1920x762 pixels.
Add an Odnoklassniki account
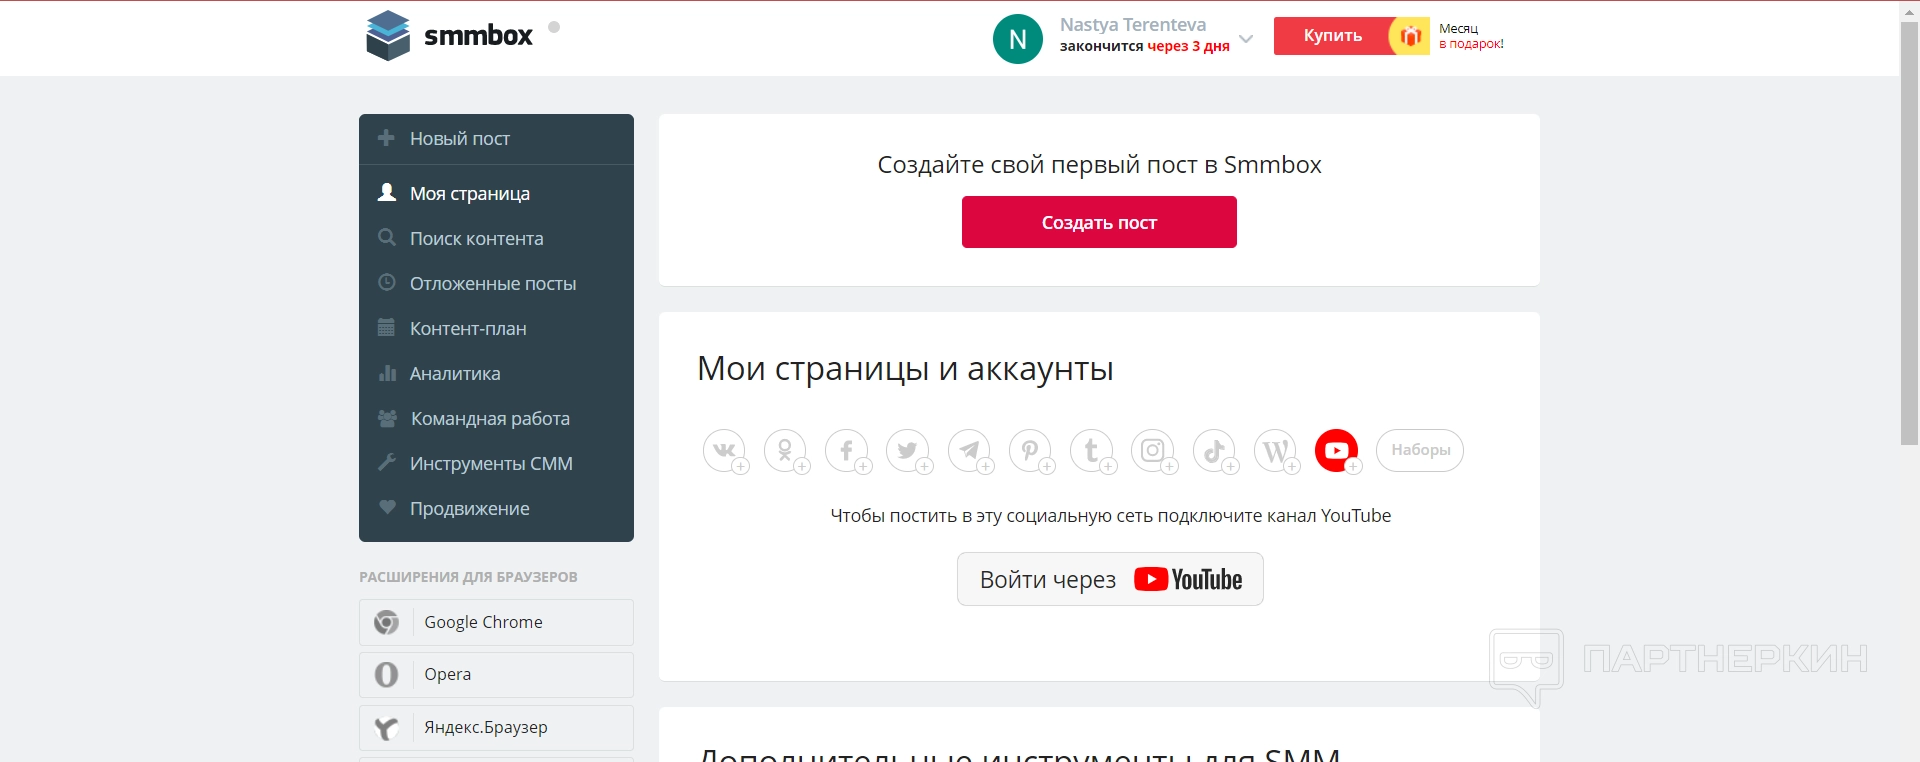[x=786, y=451]
